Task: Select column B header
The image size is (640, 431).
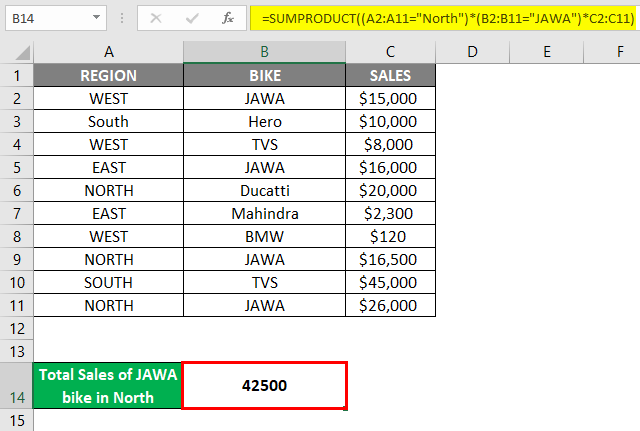Action: coord(263,51)
